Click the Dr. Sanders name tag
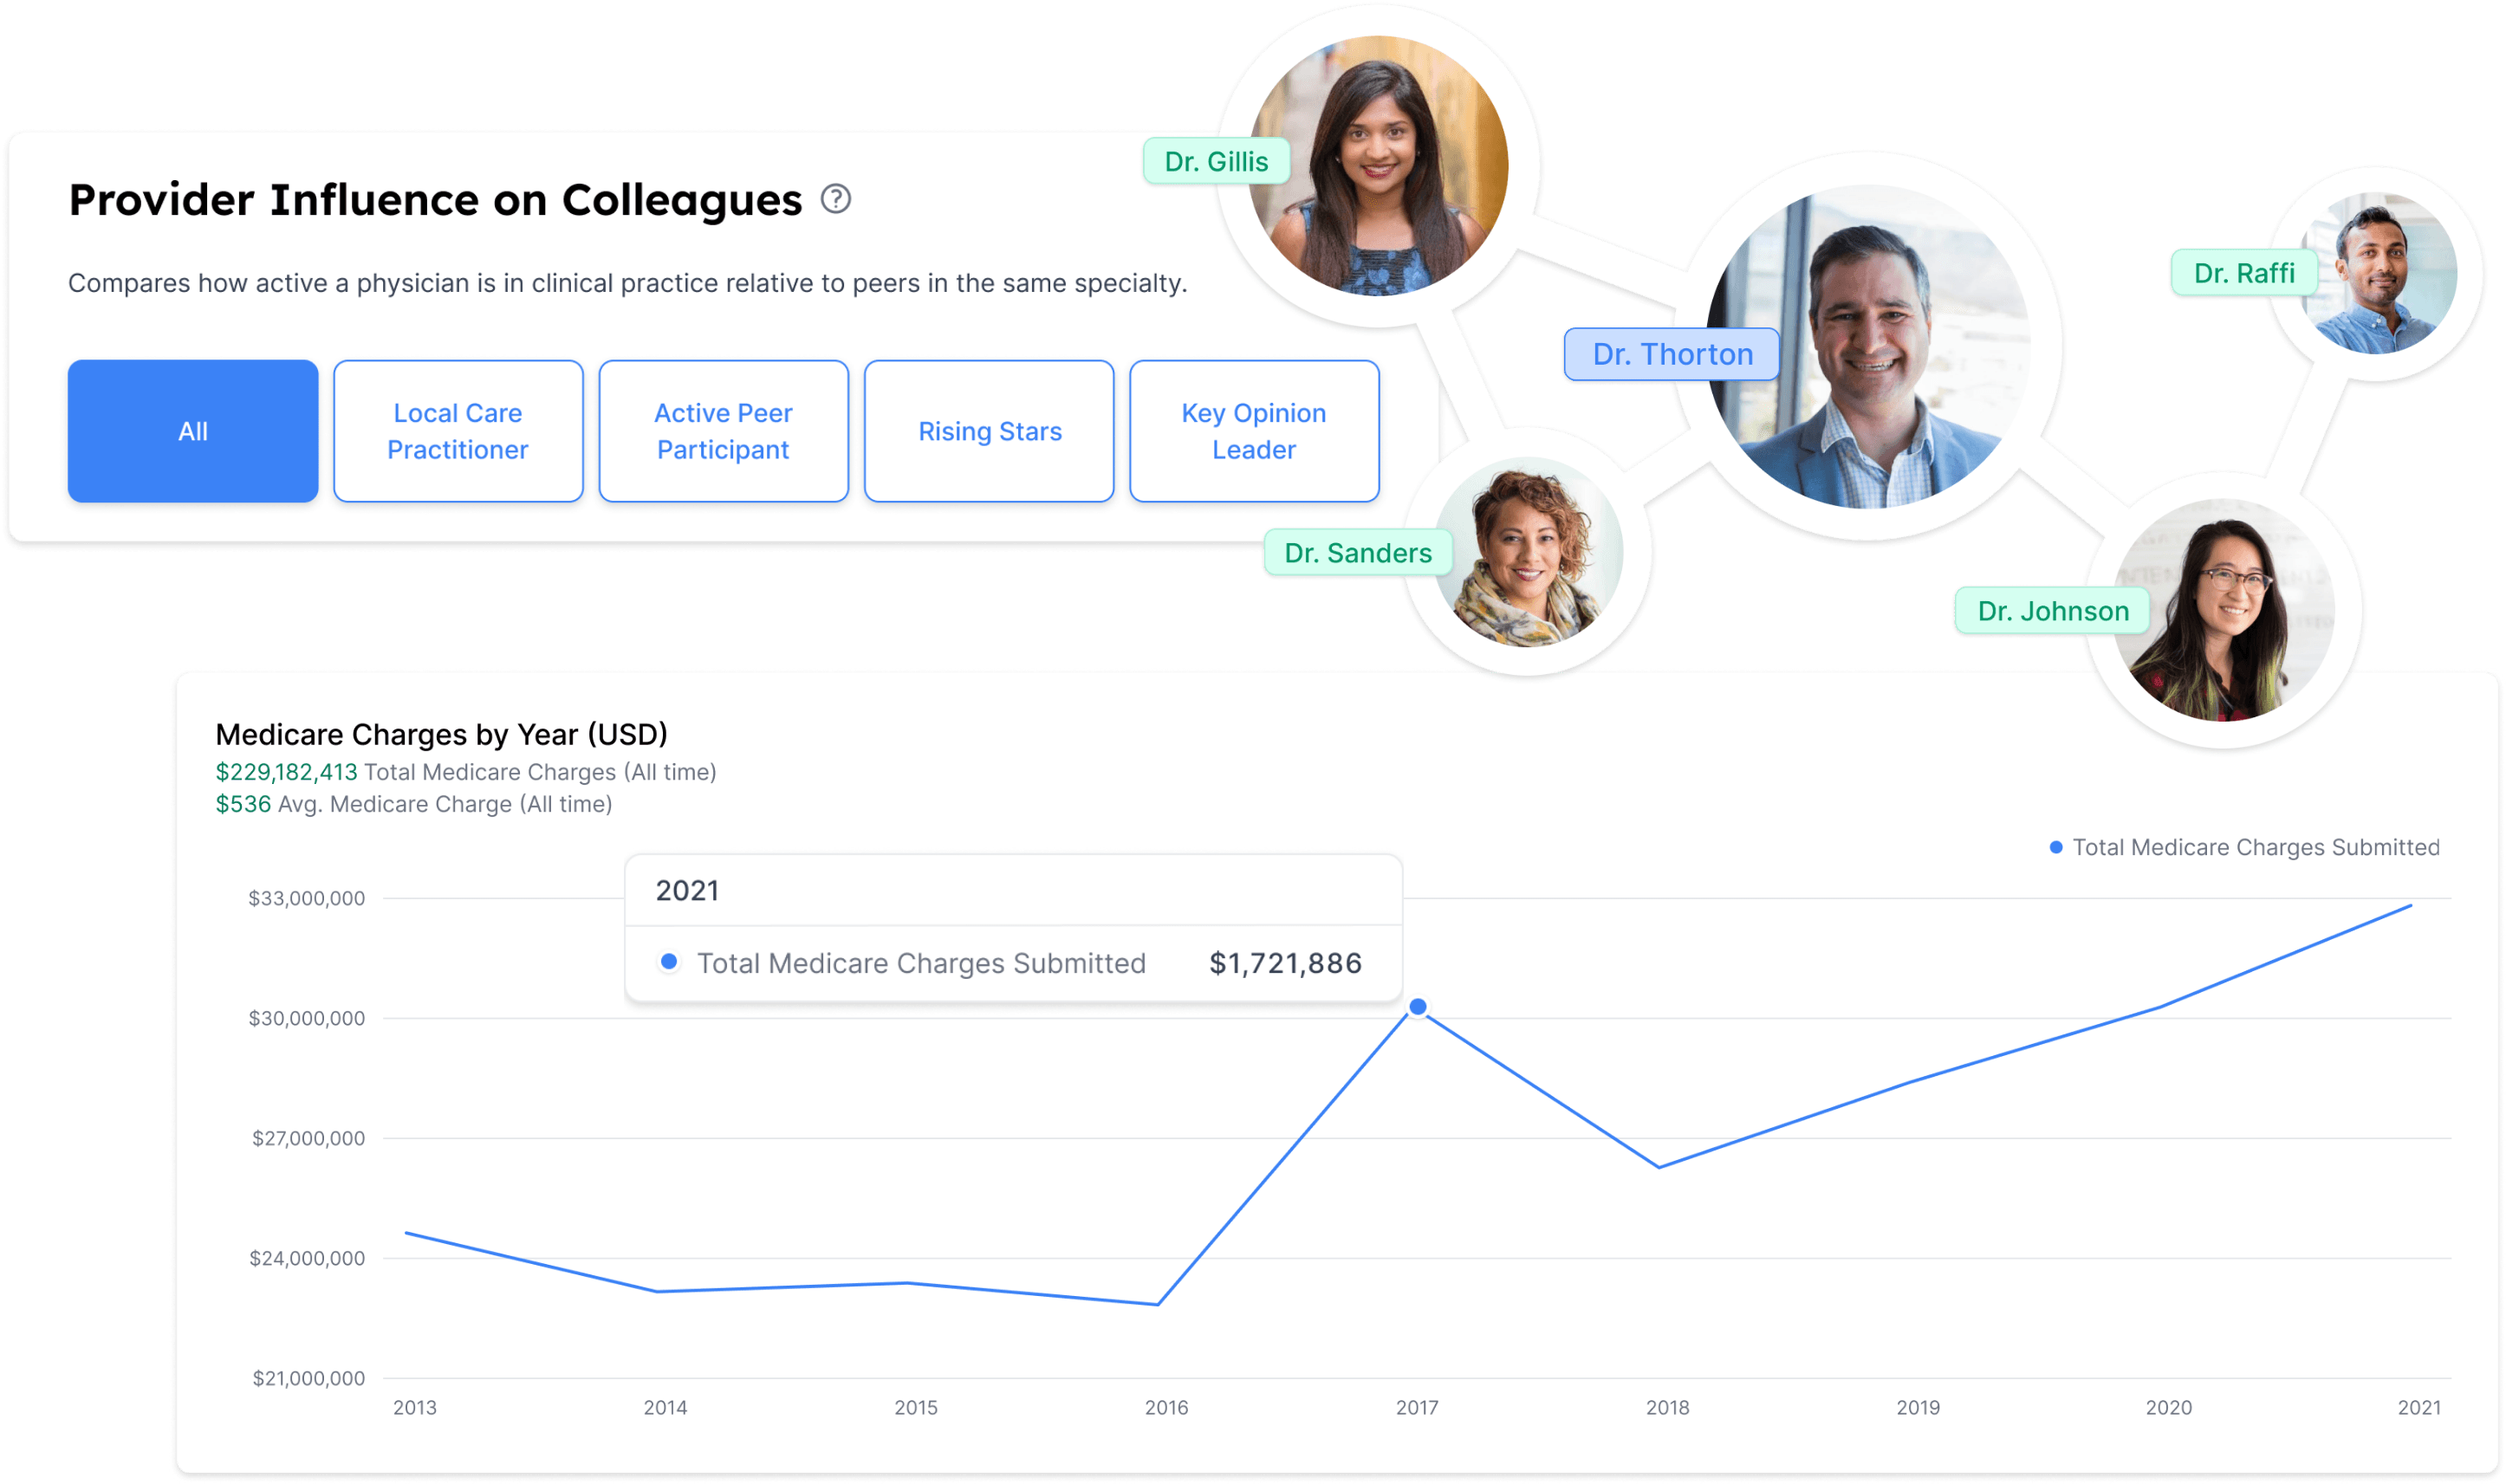The image size is (2506, 1484). pyautogui.click(x=1357, y=553)
